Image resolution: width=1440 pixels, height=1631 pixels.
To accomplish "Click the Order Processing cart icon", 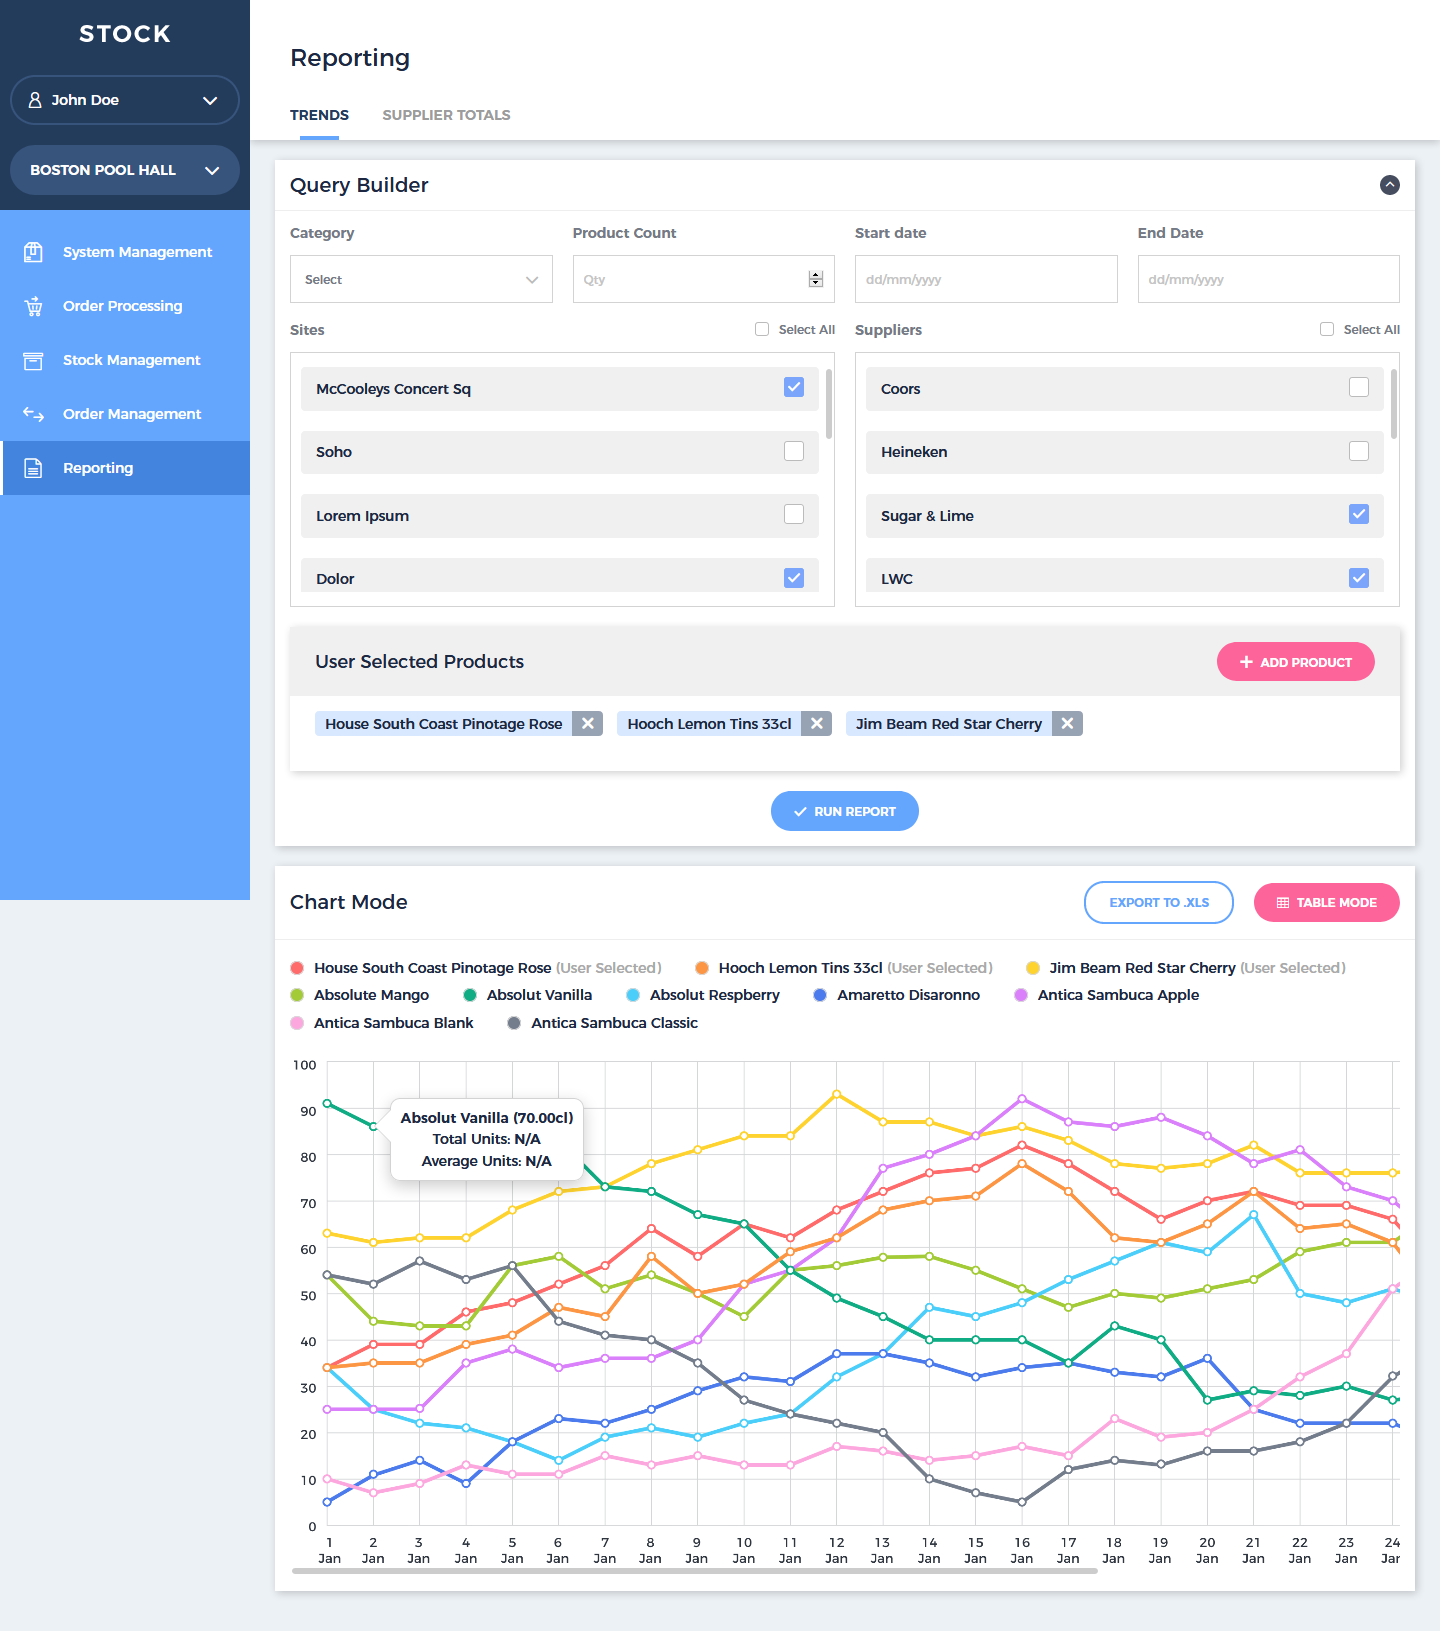I will tap(33, 306).
